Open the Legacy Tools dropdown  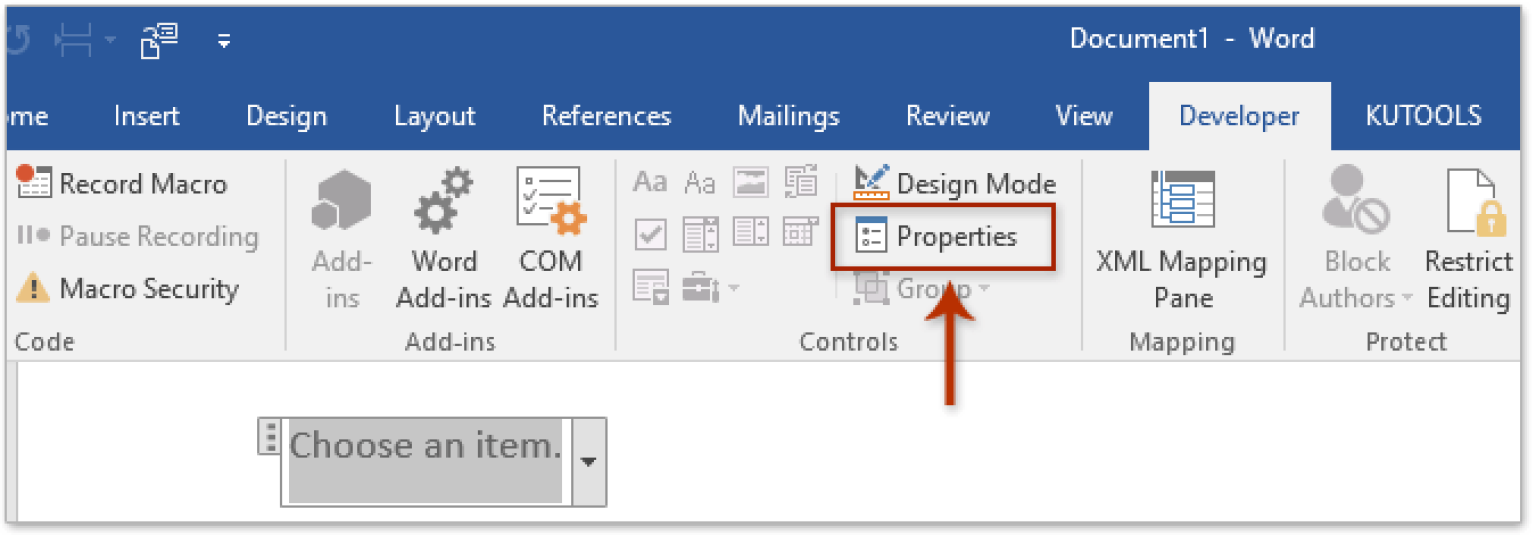click(711, 289)
